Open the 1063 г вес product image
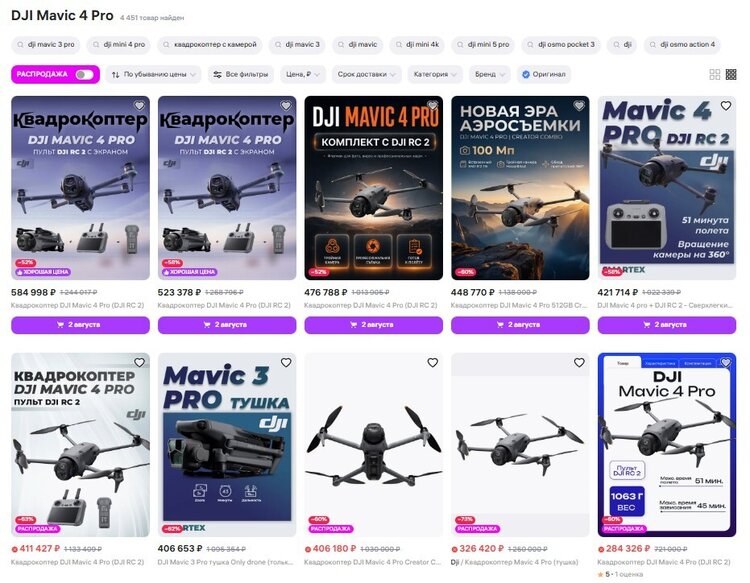The image size is (750, 583). pyautogui.click(x=667, y=445)
